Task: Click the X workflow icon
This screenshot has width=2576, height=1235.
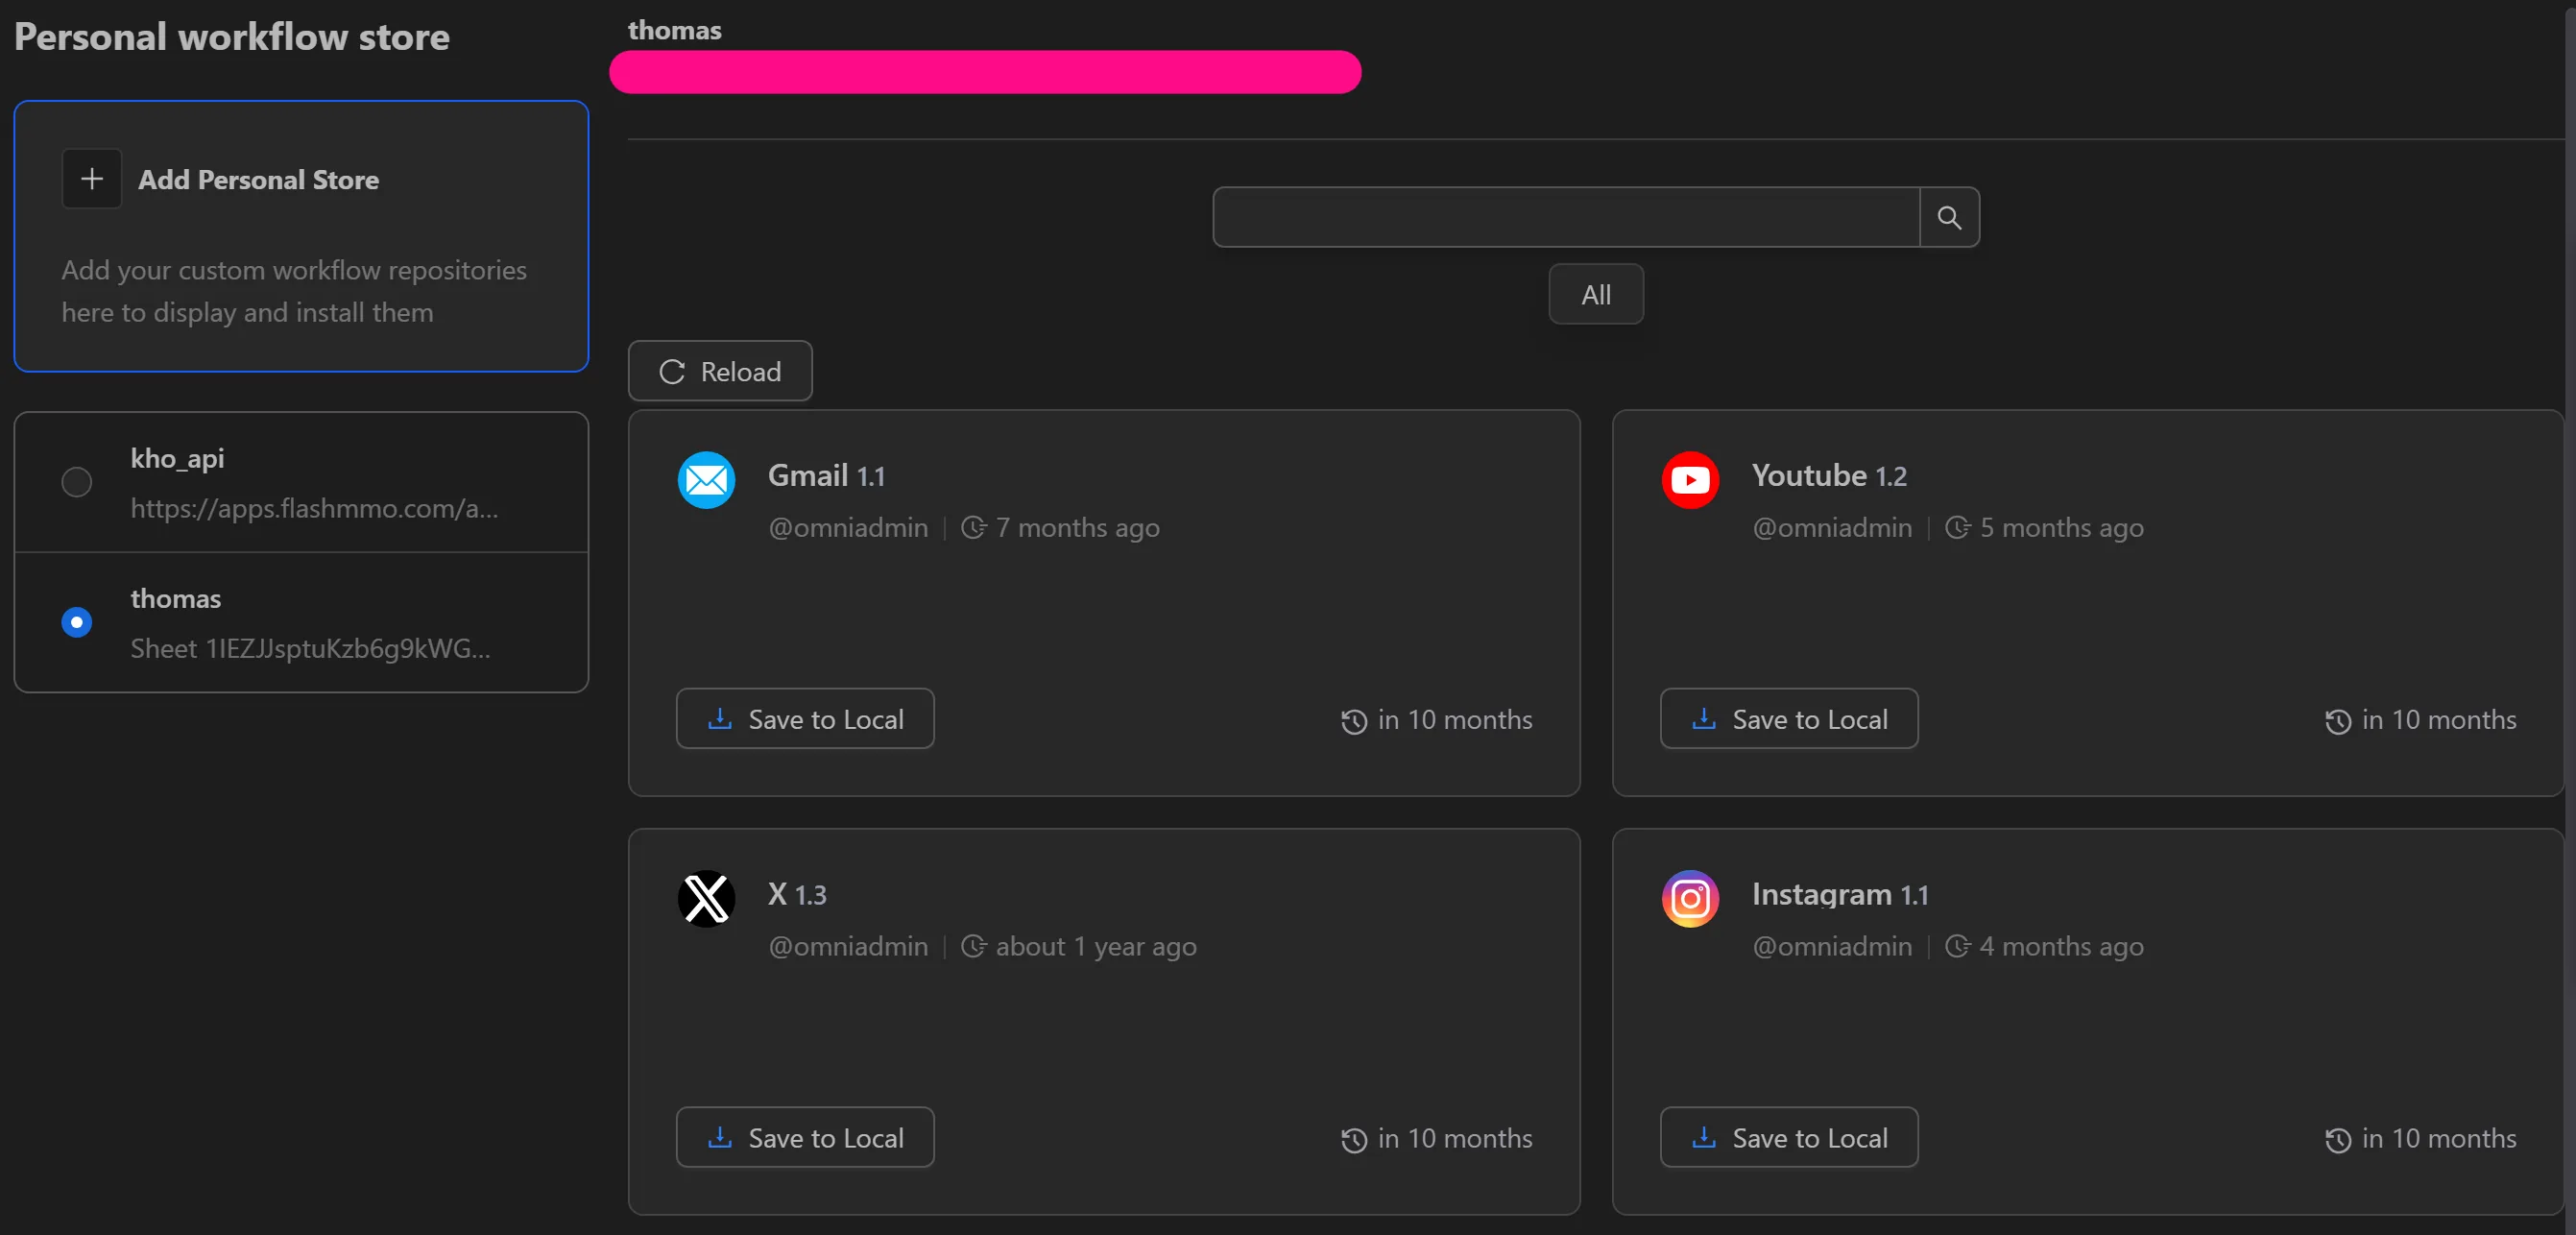Action: click(x=706, y=898)
